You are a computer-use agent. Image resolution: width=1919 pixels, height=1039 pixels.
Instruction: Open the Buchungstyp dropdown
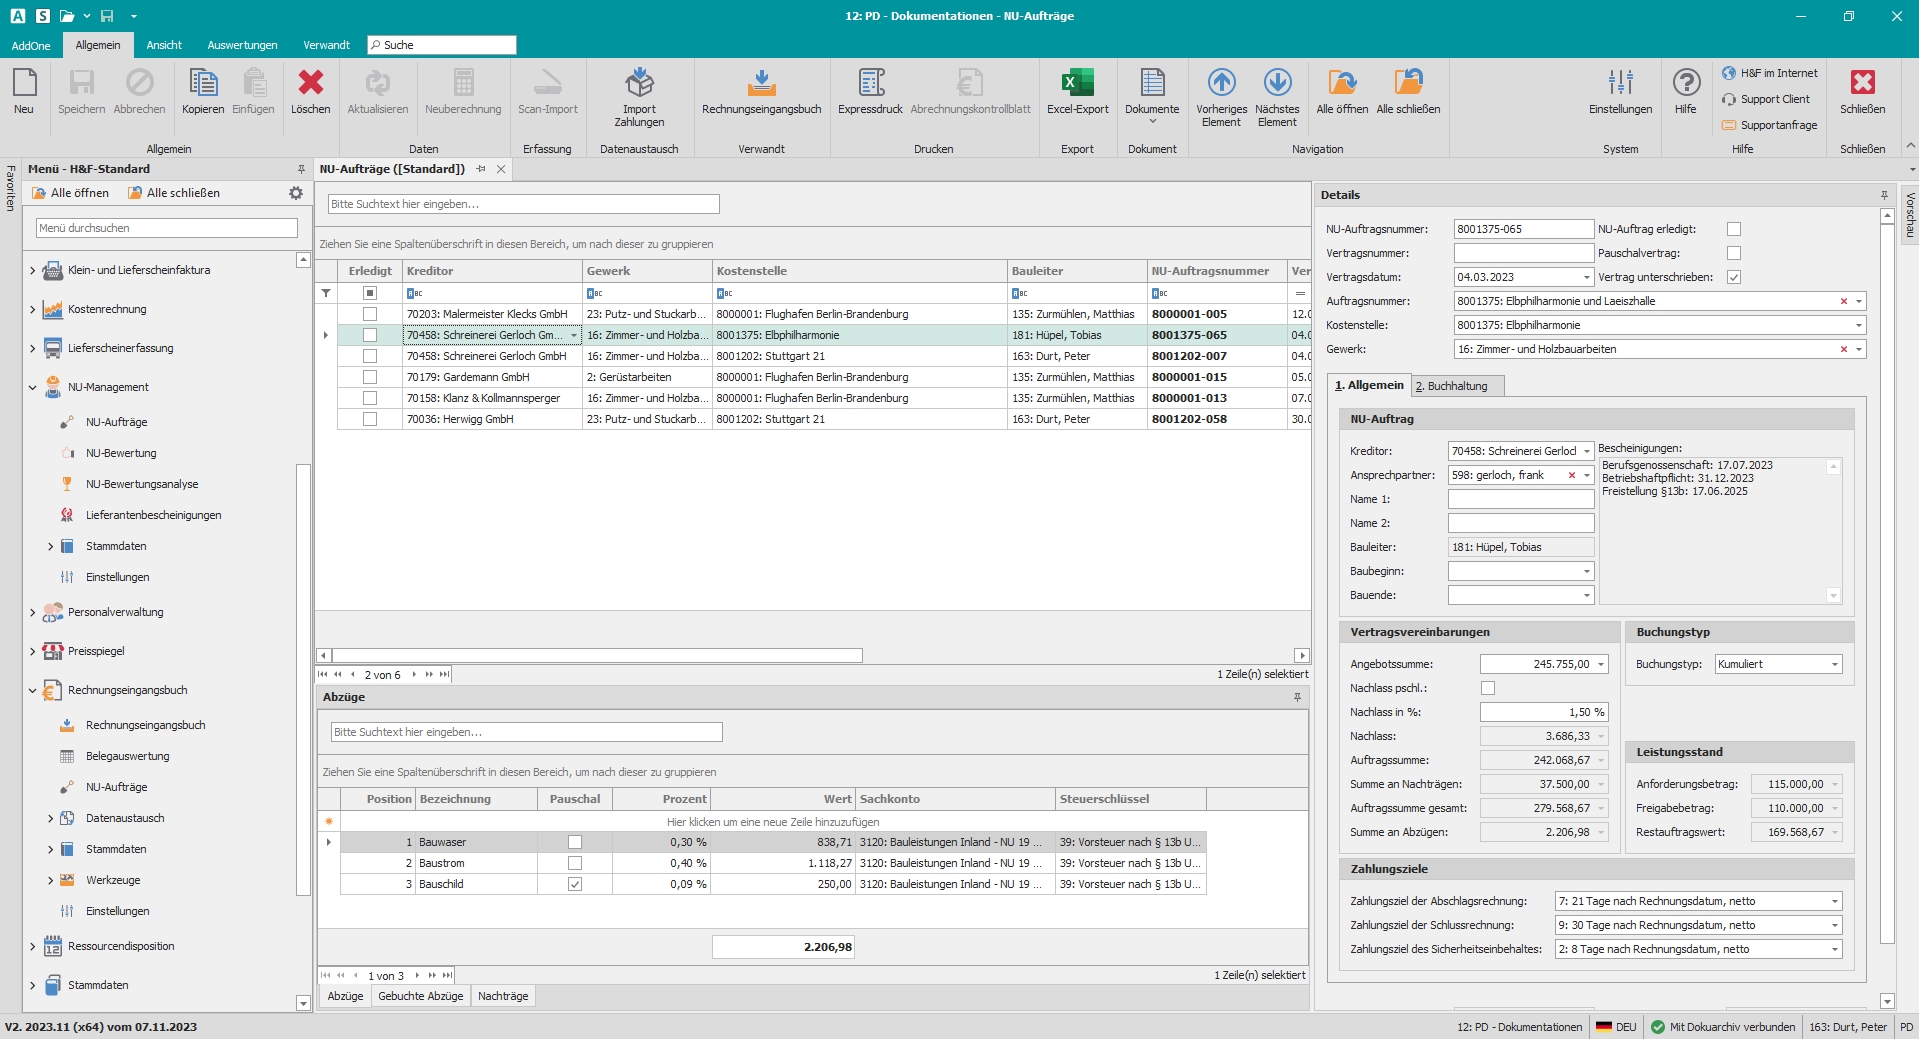point(1835,664)
